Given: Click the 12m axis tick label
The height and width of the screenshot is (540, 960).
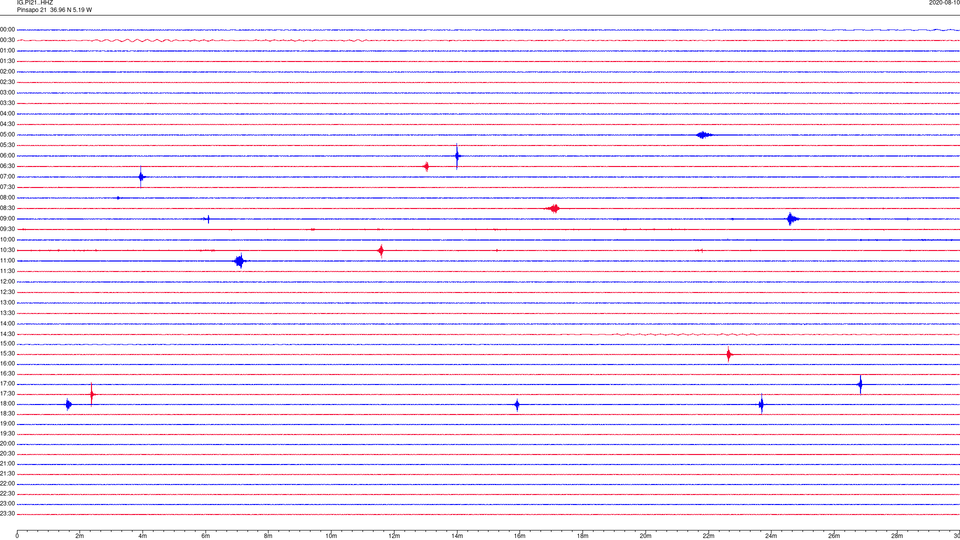Looking at the screenshot, I should (x=394, y=536).
